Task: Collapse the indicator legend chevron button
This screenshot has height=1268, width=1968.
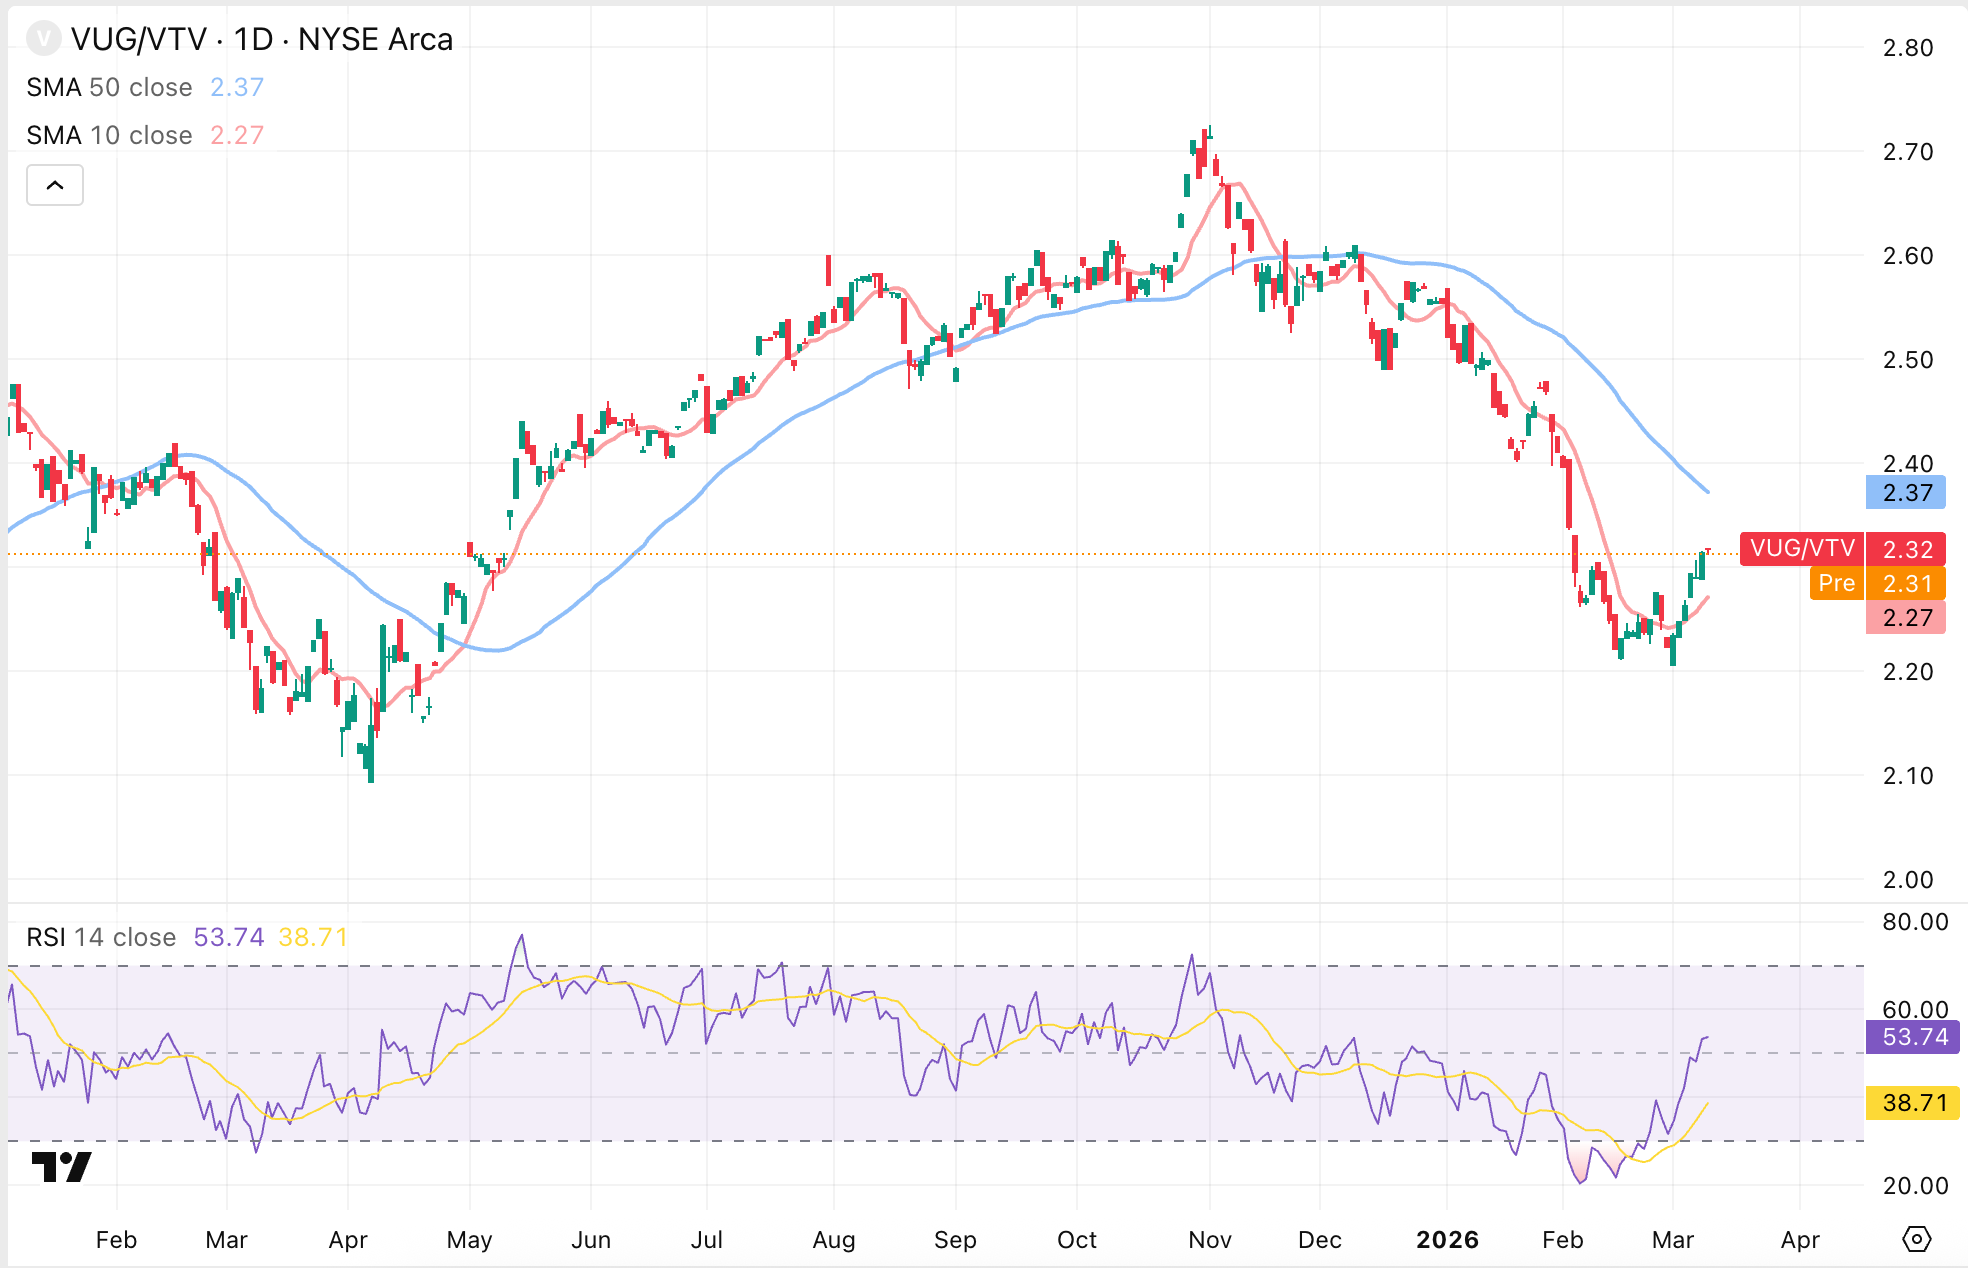Action: pyautogui.click(x=55, y=185)
